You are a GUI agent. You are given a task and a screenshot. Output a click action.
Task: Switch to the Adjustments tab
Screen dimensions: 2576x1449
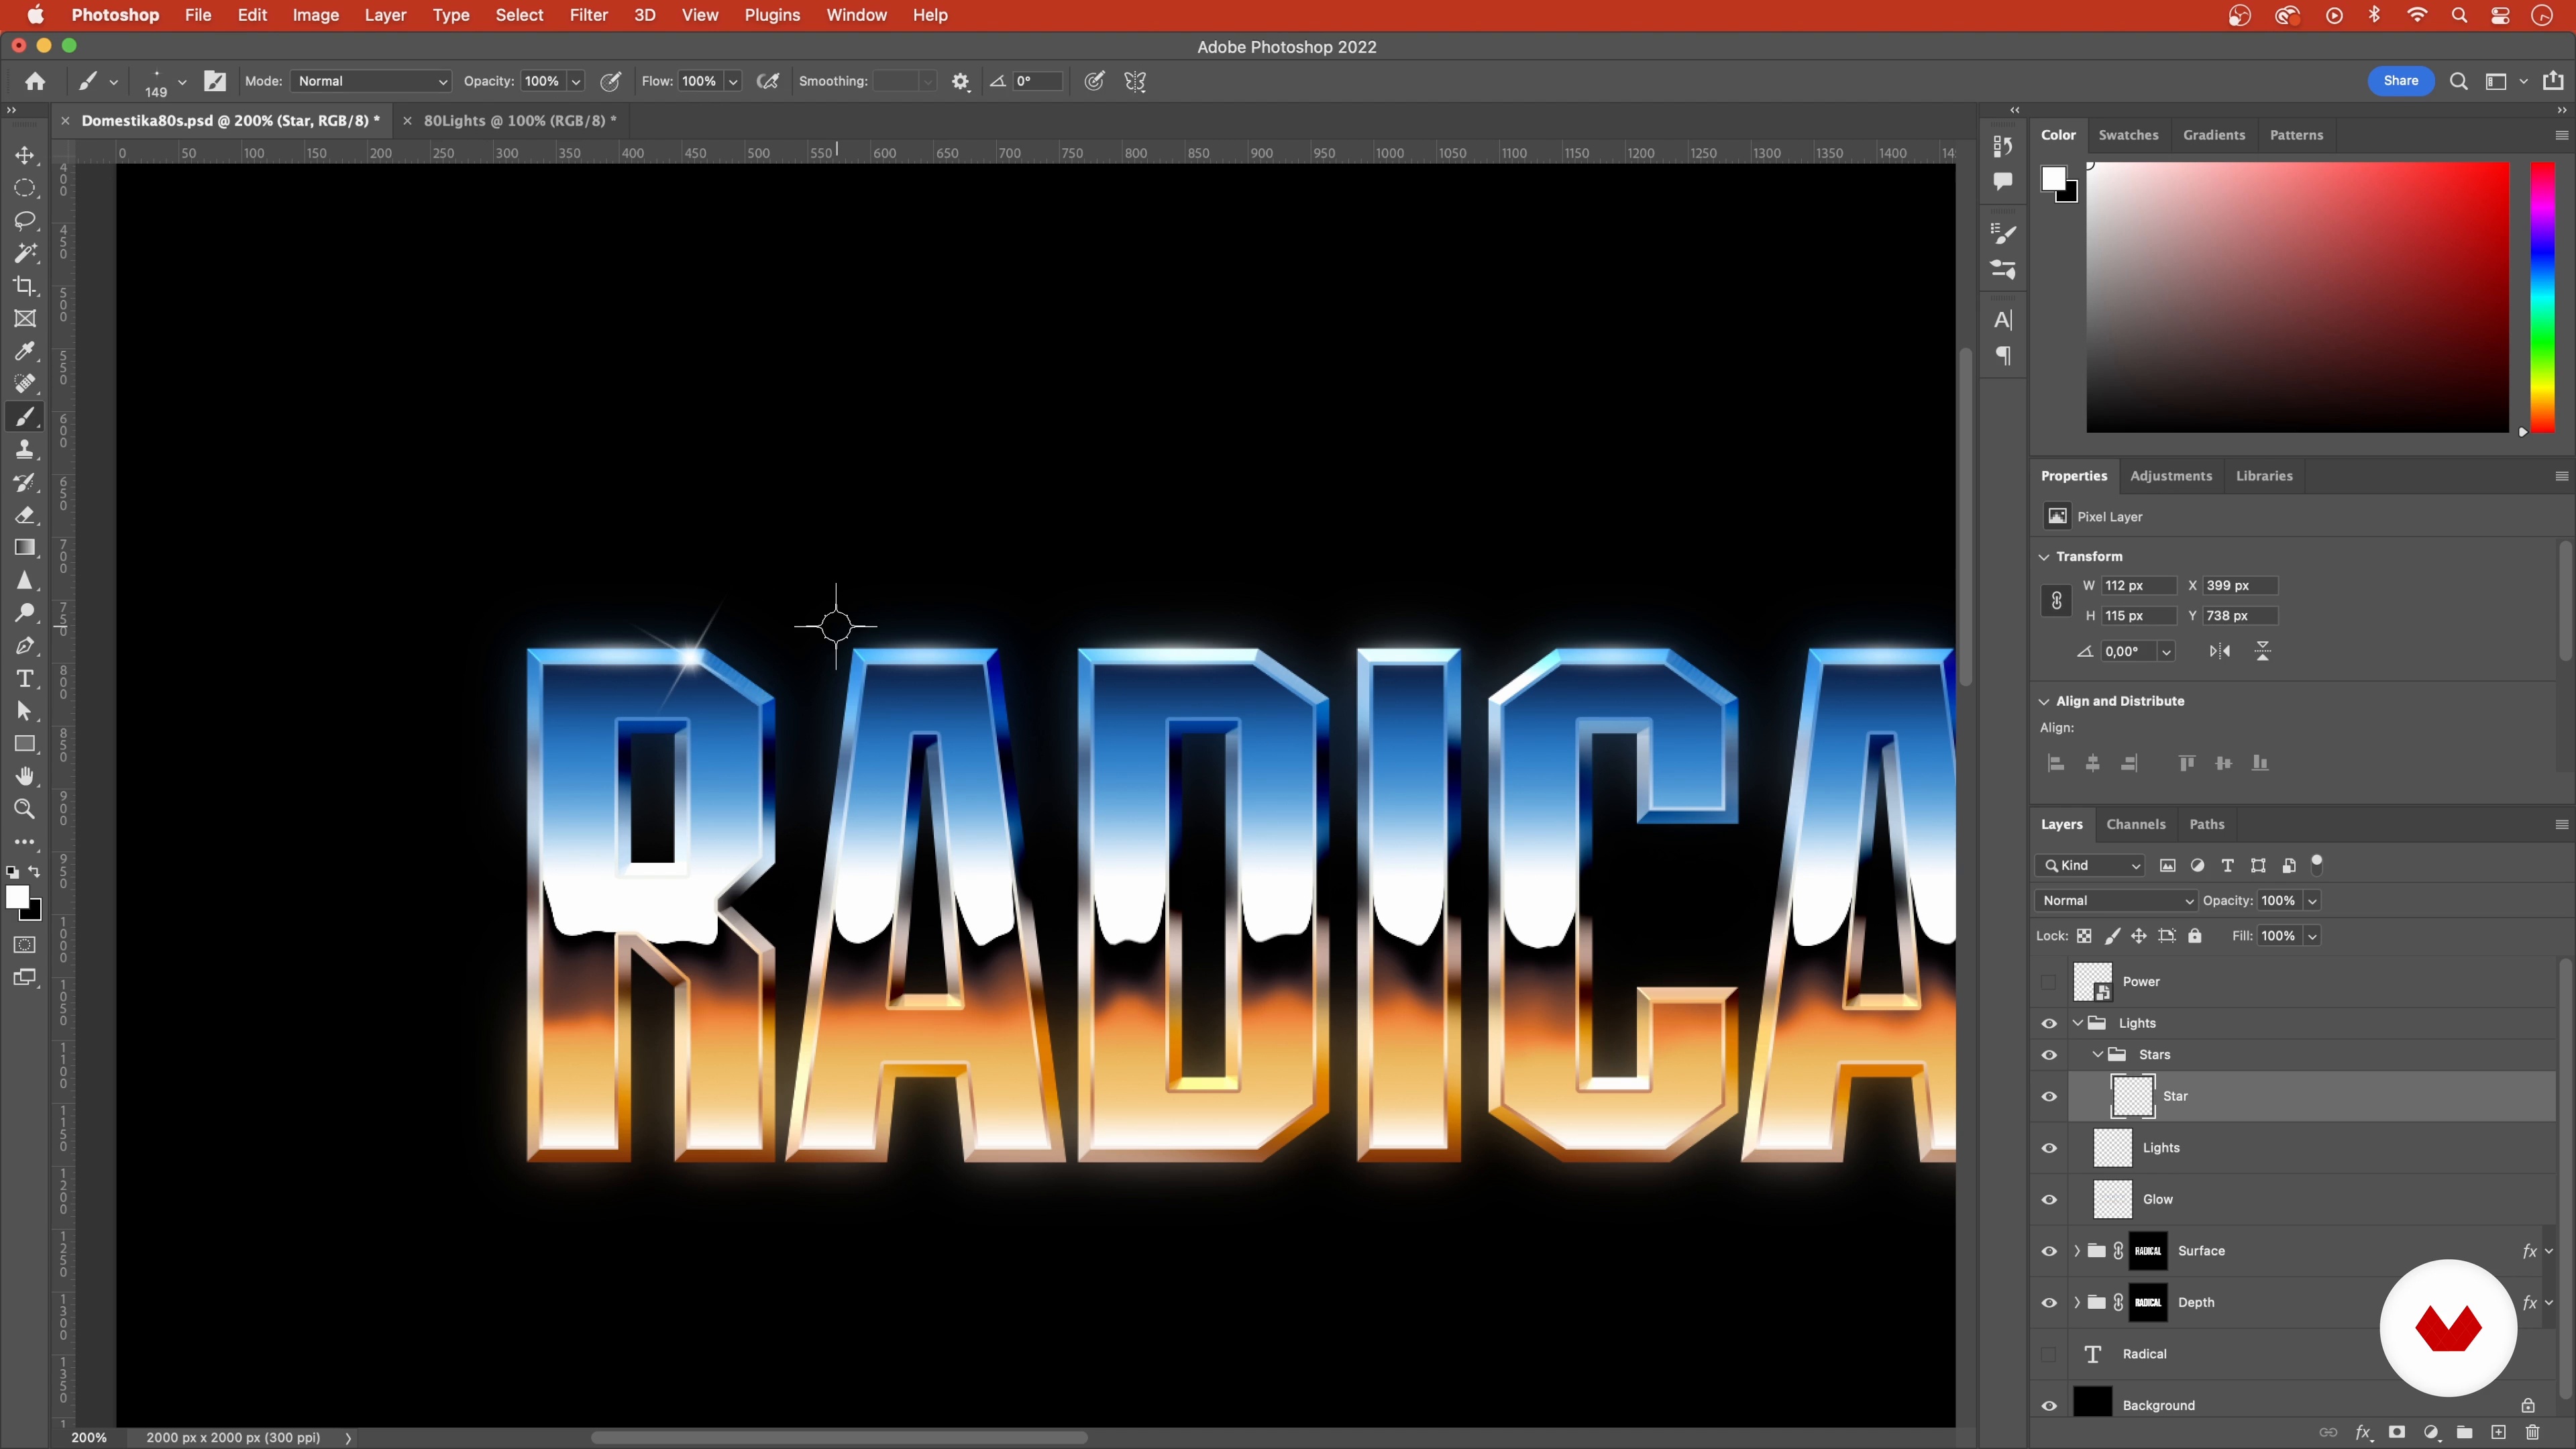pos(2171,476)
